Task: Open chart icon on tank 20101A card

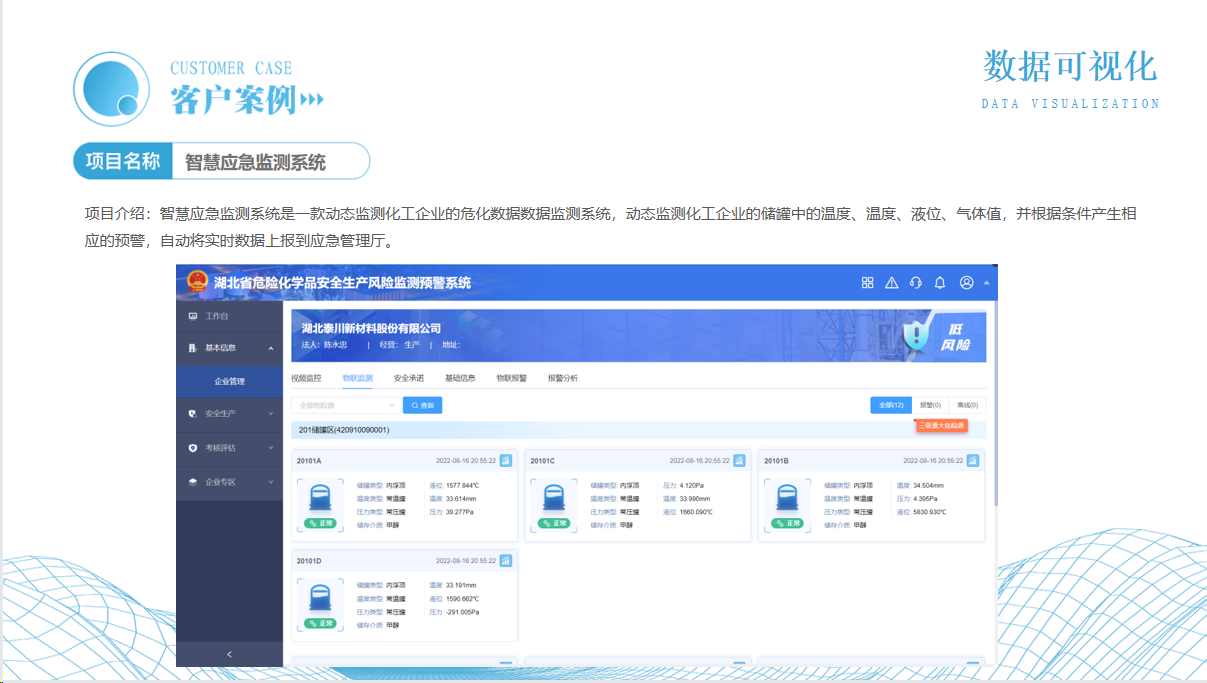Action: [505, 461]
